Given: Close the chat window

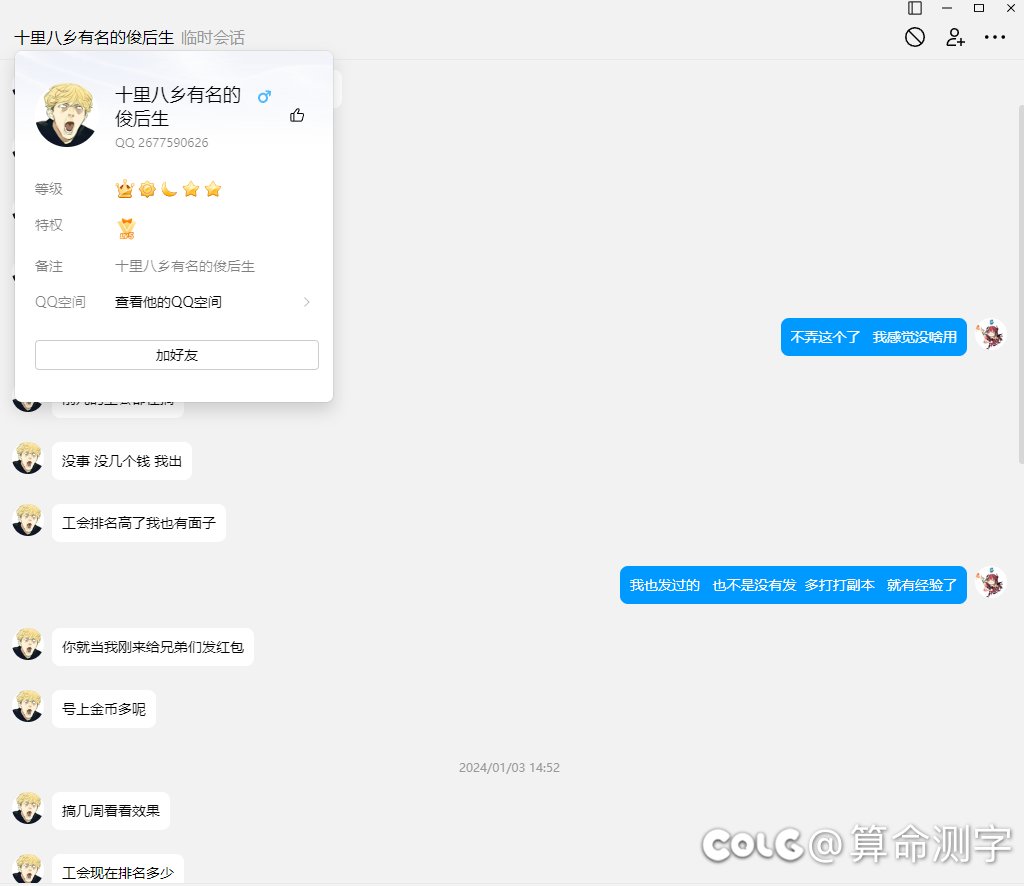Looking at the screenshot, I should [x=1010, y=8].
